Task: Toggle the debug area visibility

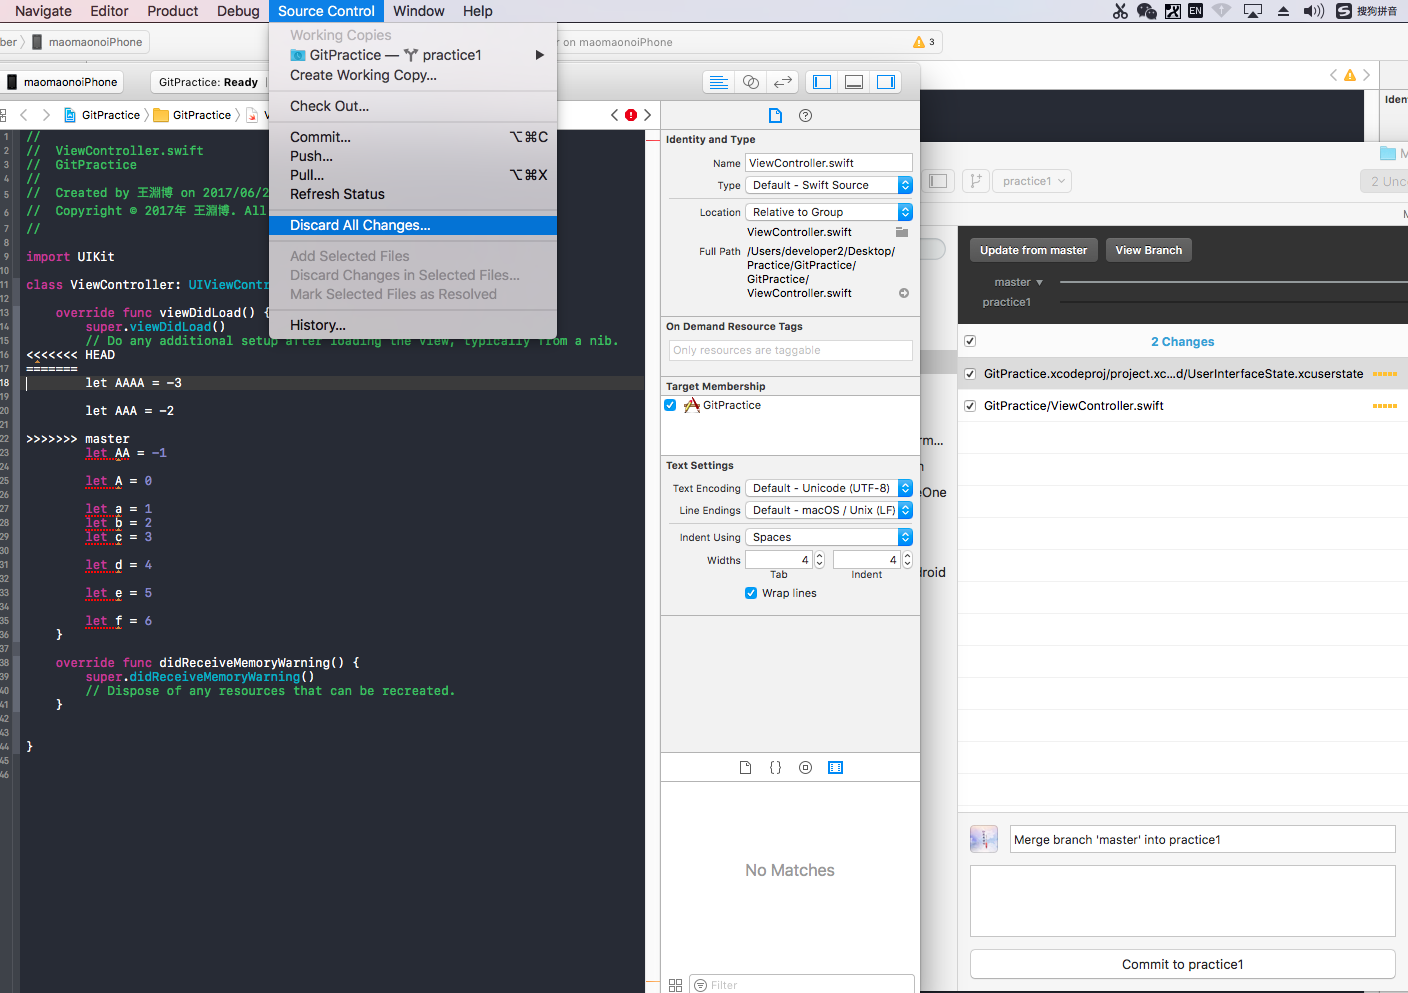Action: pos(854,82)
